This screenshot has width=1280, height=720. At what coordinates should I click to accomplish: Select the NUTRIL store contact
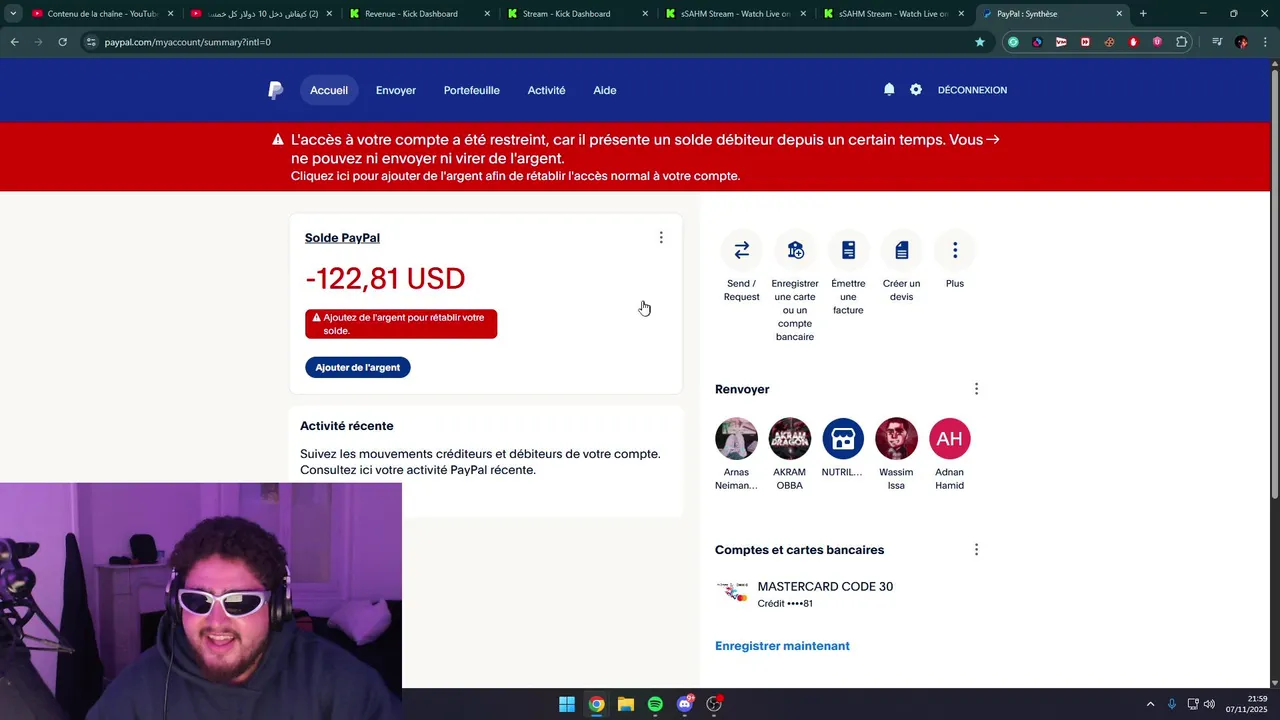point(843,438)
